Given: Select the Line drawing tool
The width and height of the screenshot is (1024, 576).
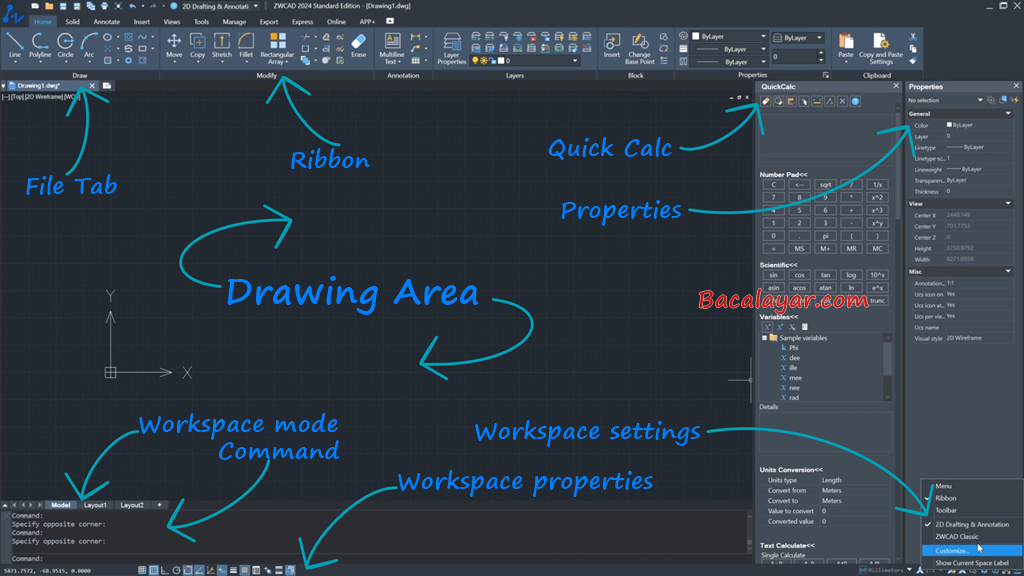Looking at the screenshot, I should (x=14, y=44).
